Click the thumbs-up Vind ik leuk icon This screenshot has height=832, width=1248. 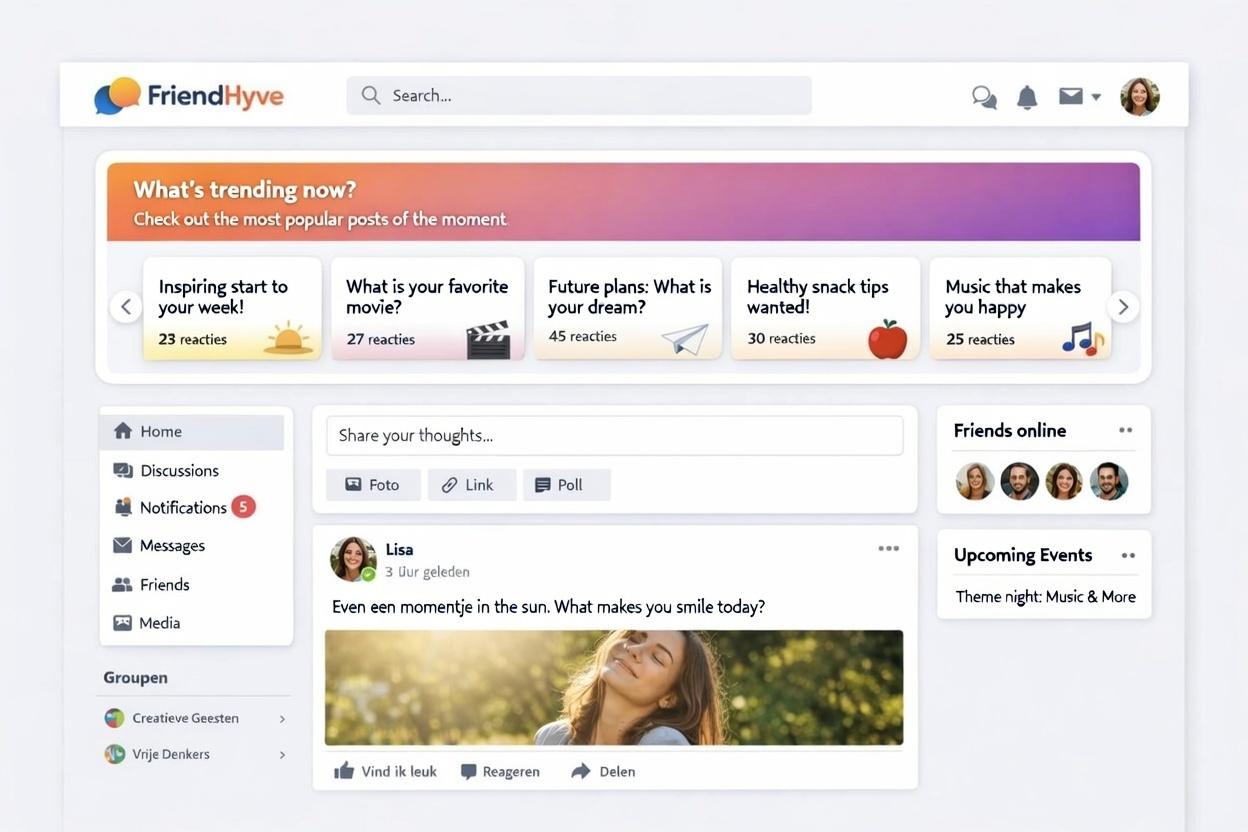[344, 771]
